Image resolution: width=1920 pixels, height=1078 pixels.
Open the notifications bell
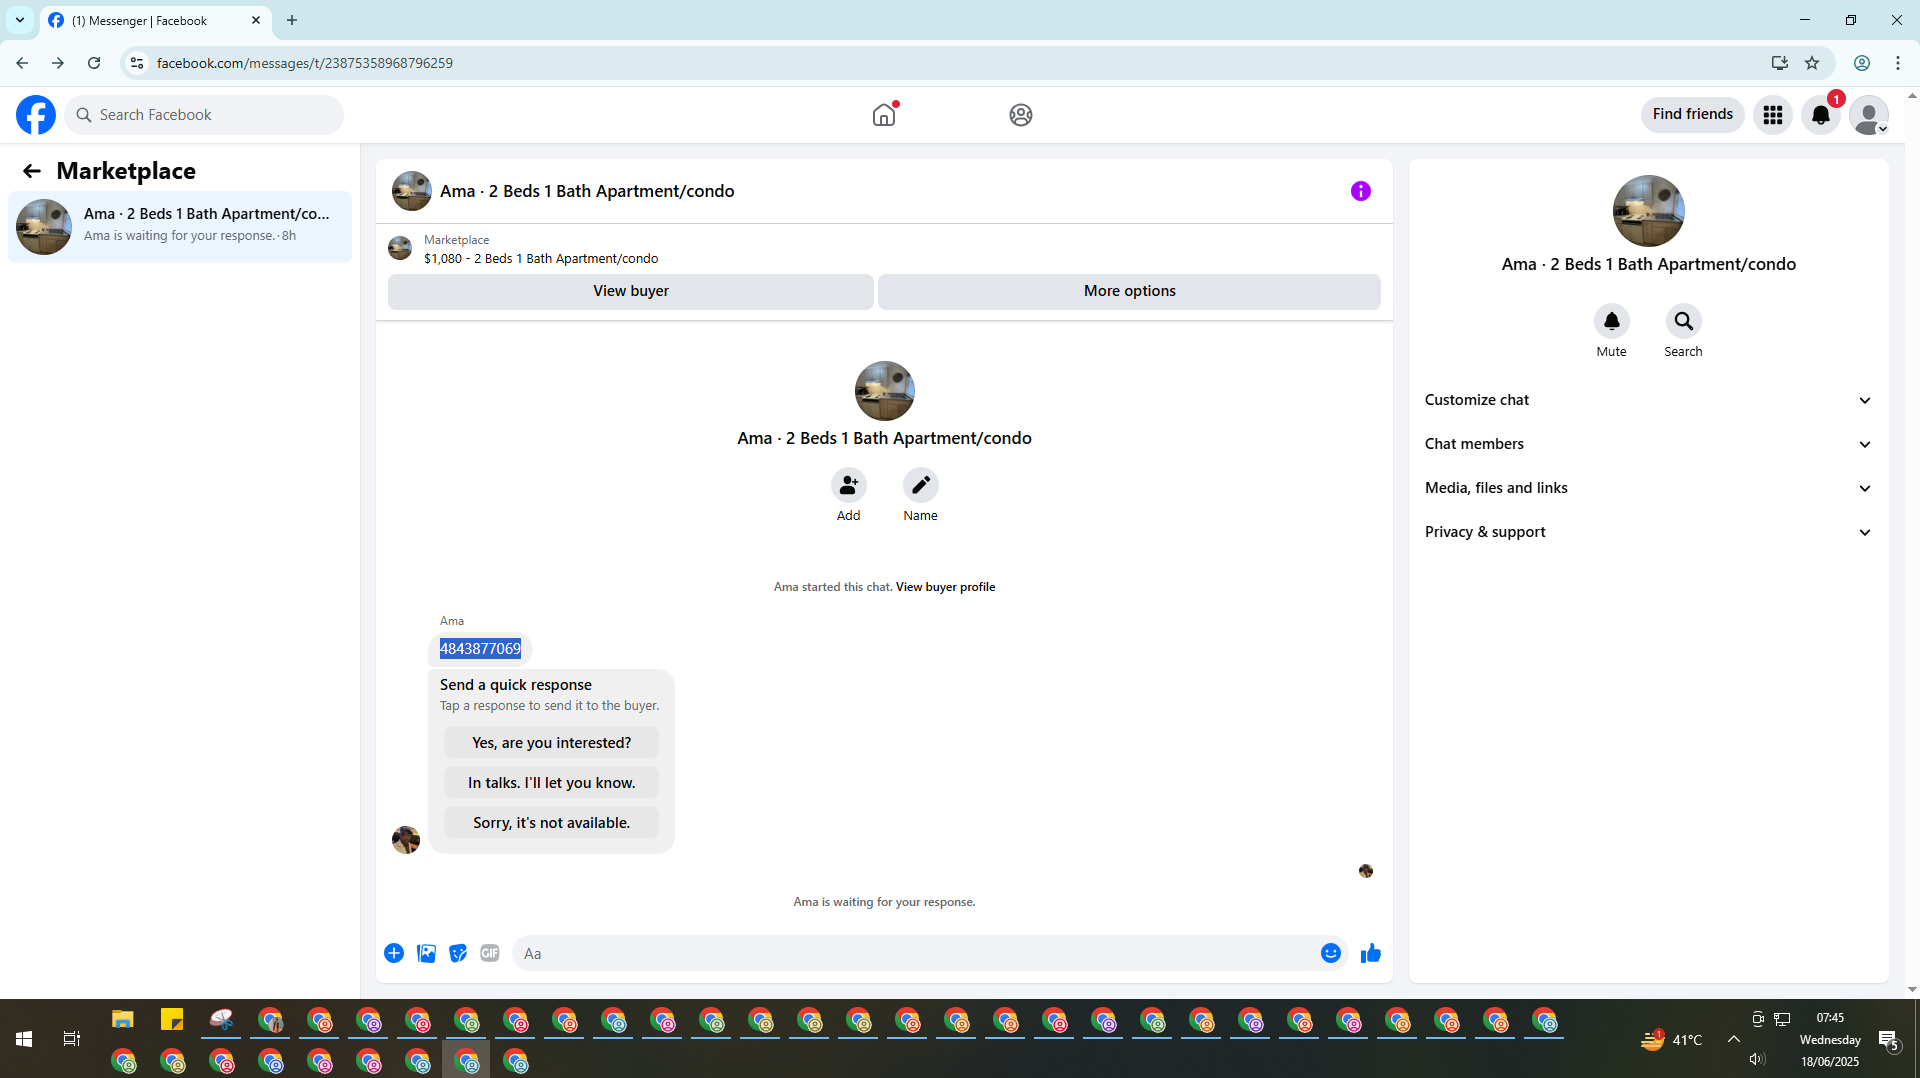[x=1821, y=115]
